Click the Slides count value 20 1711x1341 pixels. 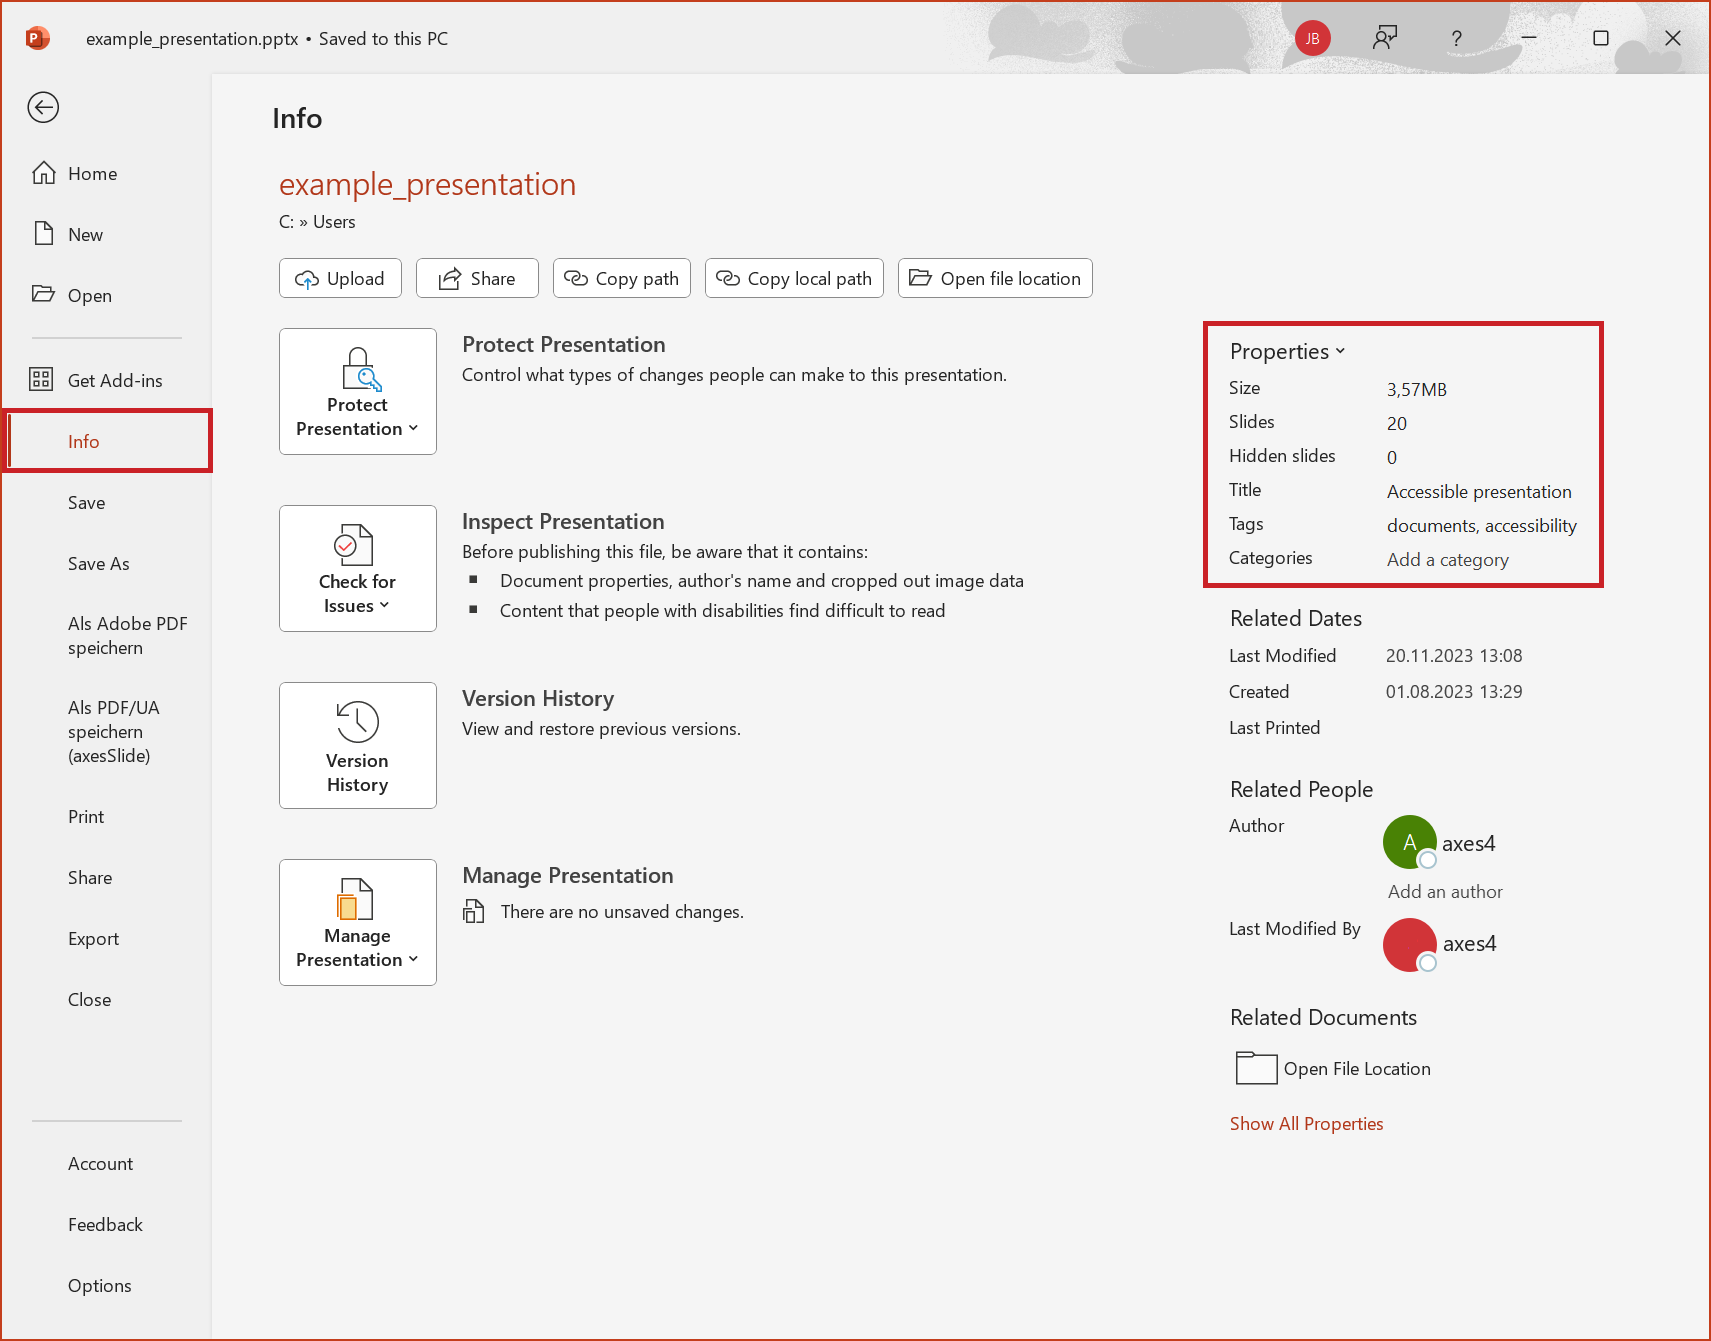click(x=1397, y=424)
